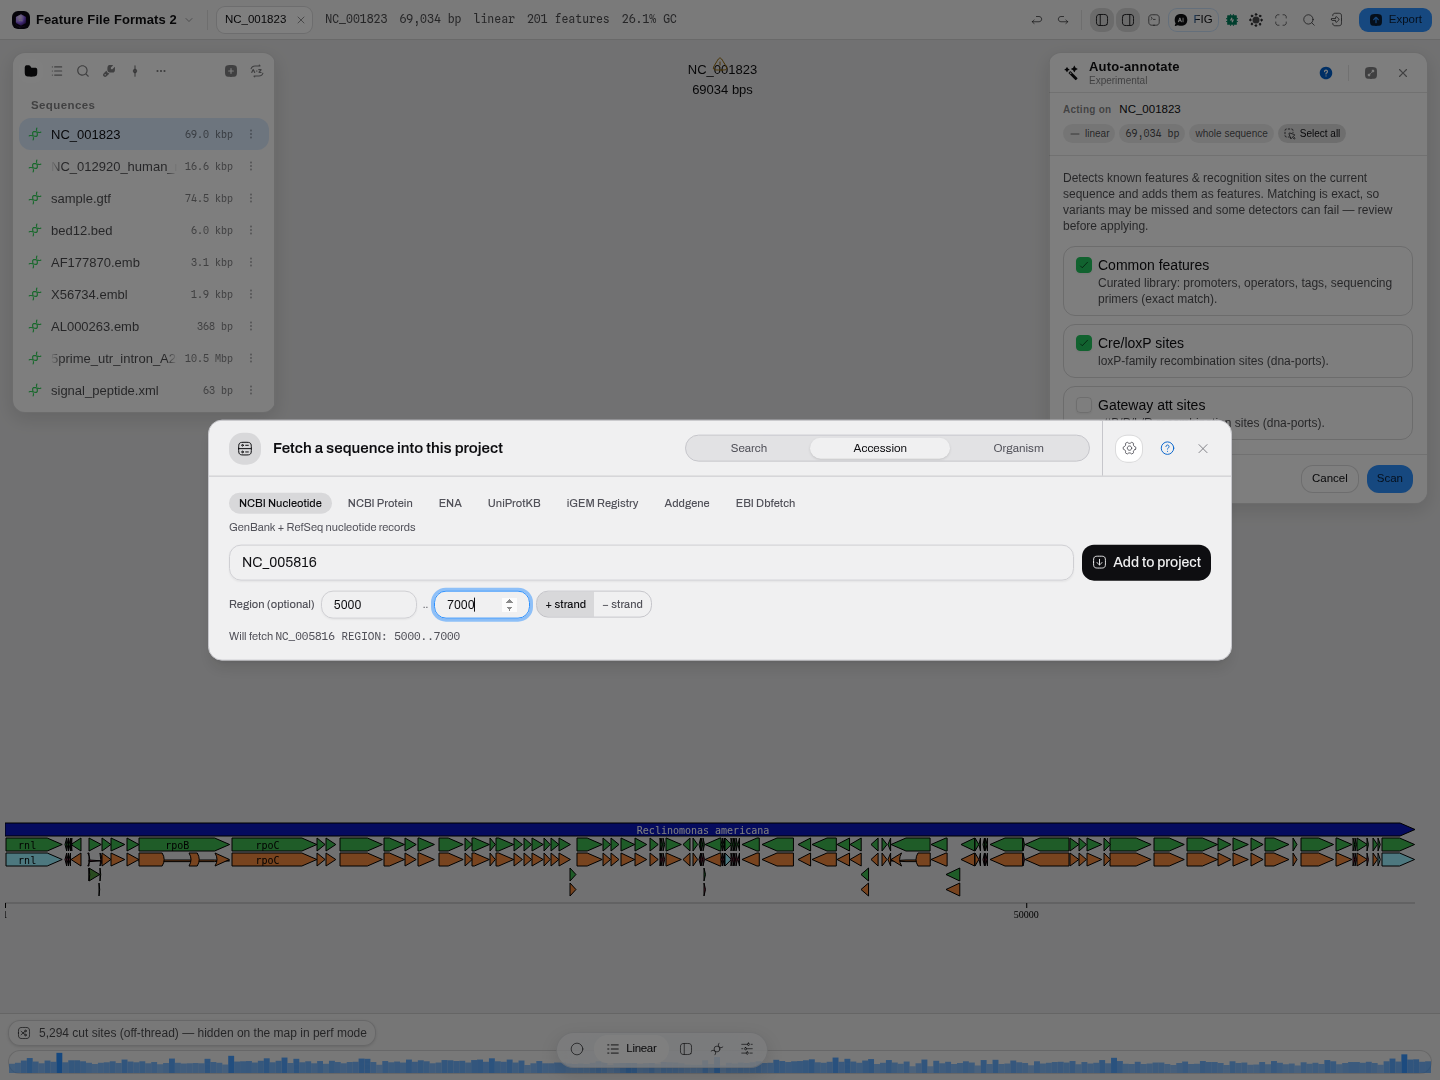The height and width of the screenshot is (1080, 1440).
Task: Expand the Feature File Formats 2 project dropdown
Action: pos(189,20)
